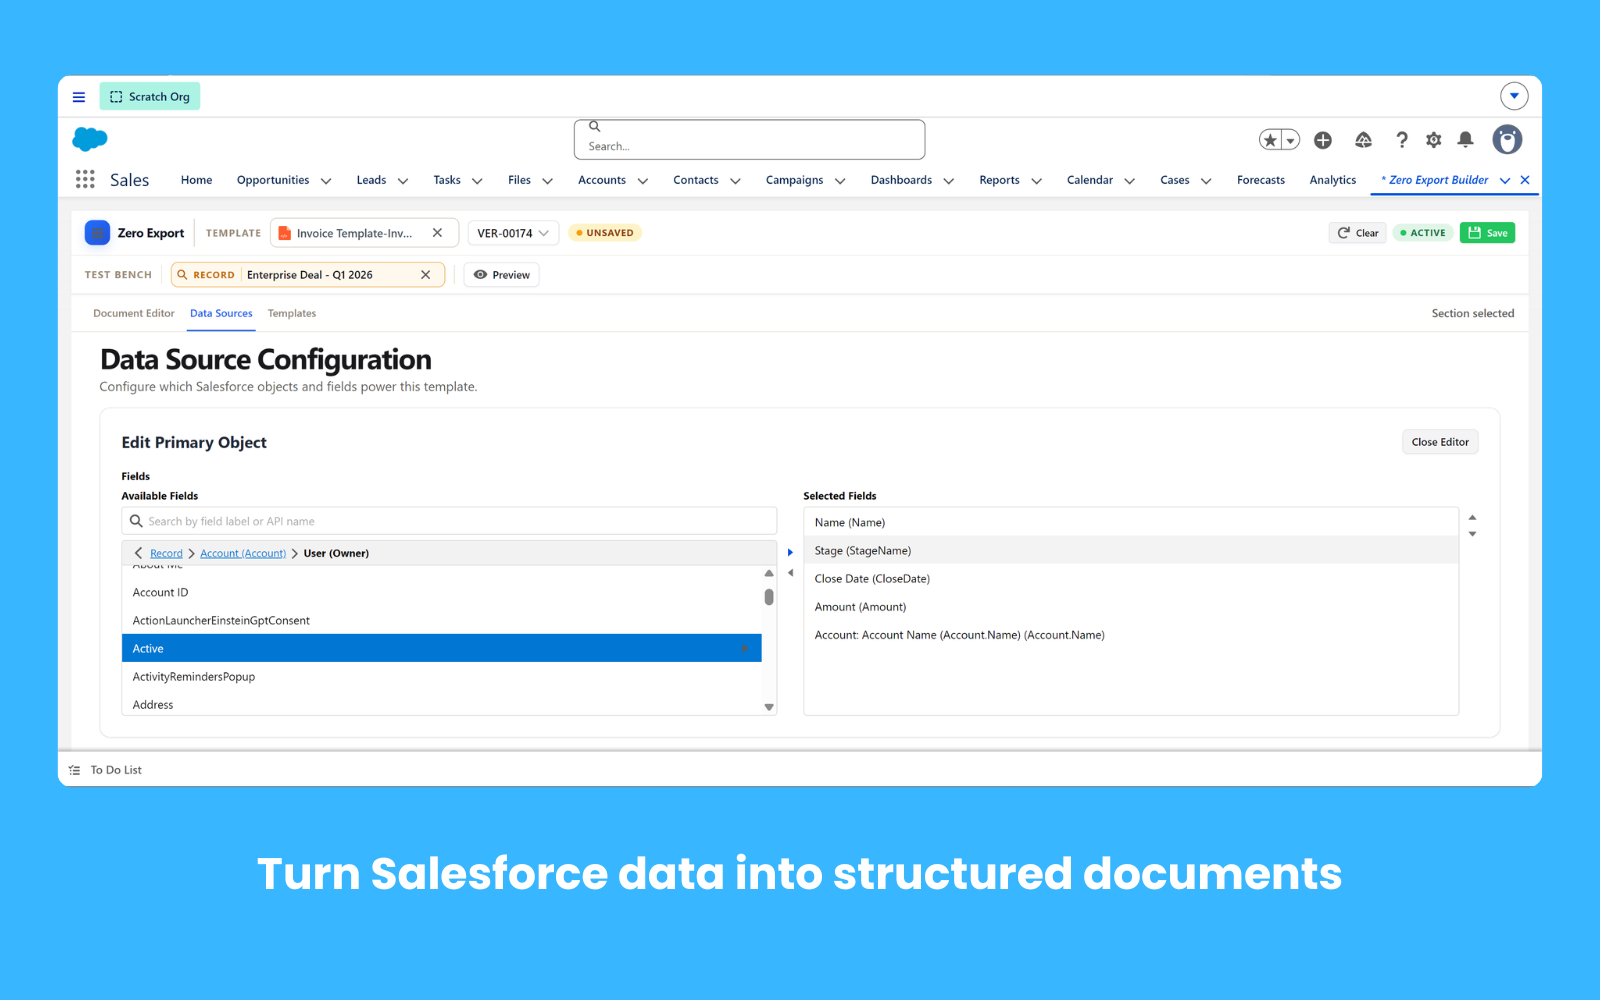The image size is (1600, 1000).
Task: Open the round dropdown at top right
Action: point(1514,96)
